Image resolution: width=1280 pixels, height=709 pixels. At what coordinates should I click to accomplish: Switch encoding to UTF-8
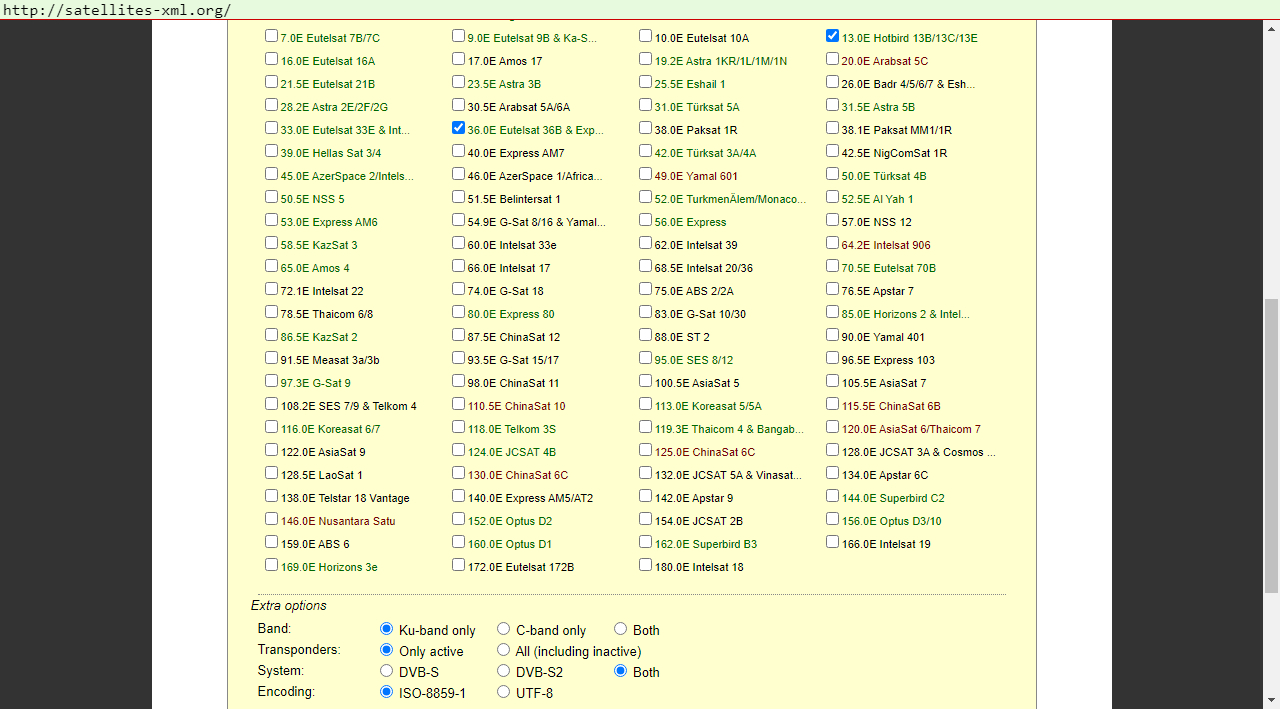[504, 692]
